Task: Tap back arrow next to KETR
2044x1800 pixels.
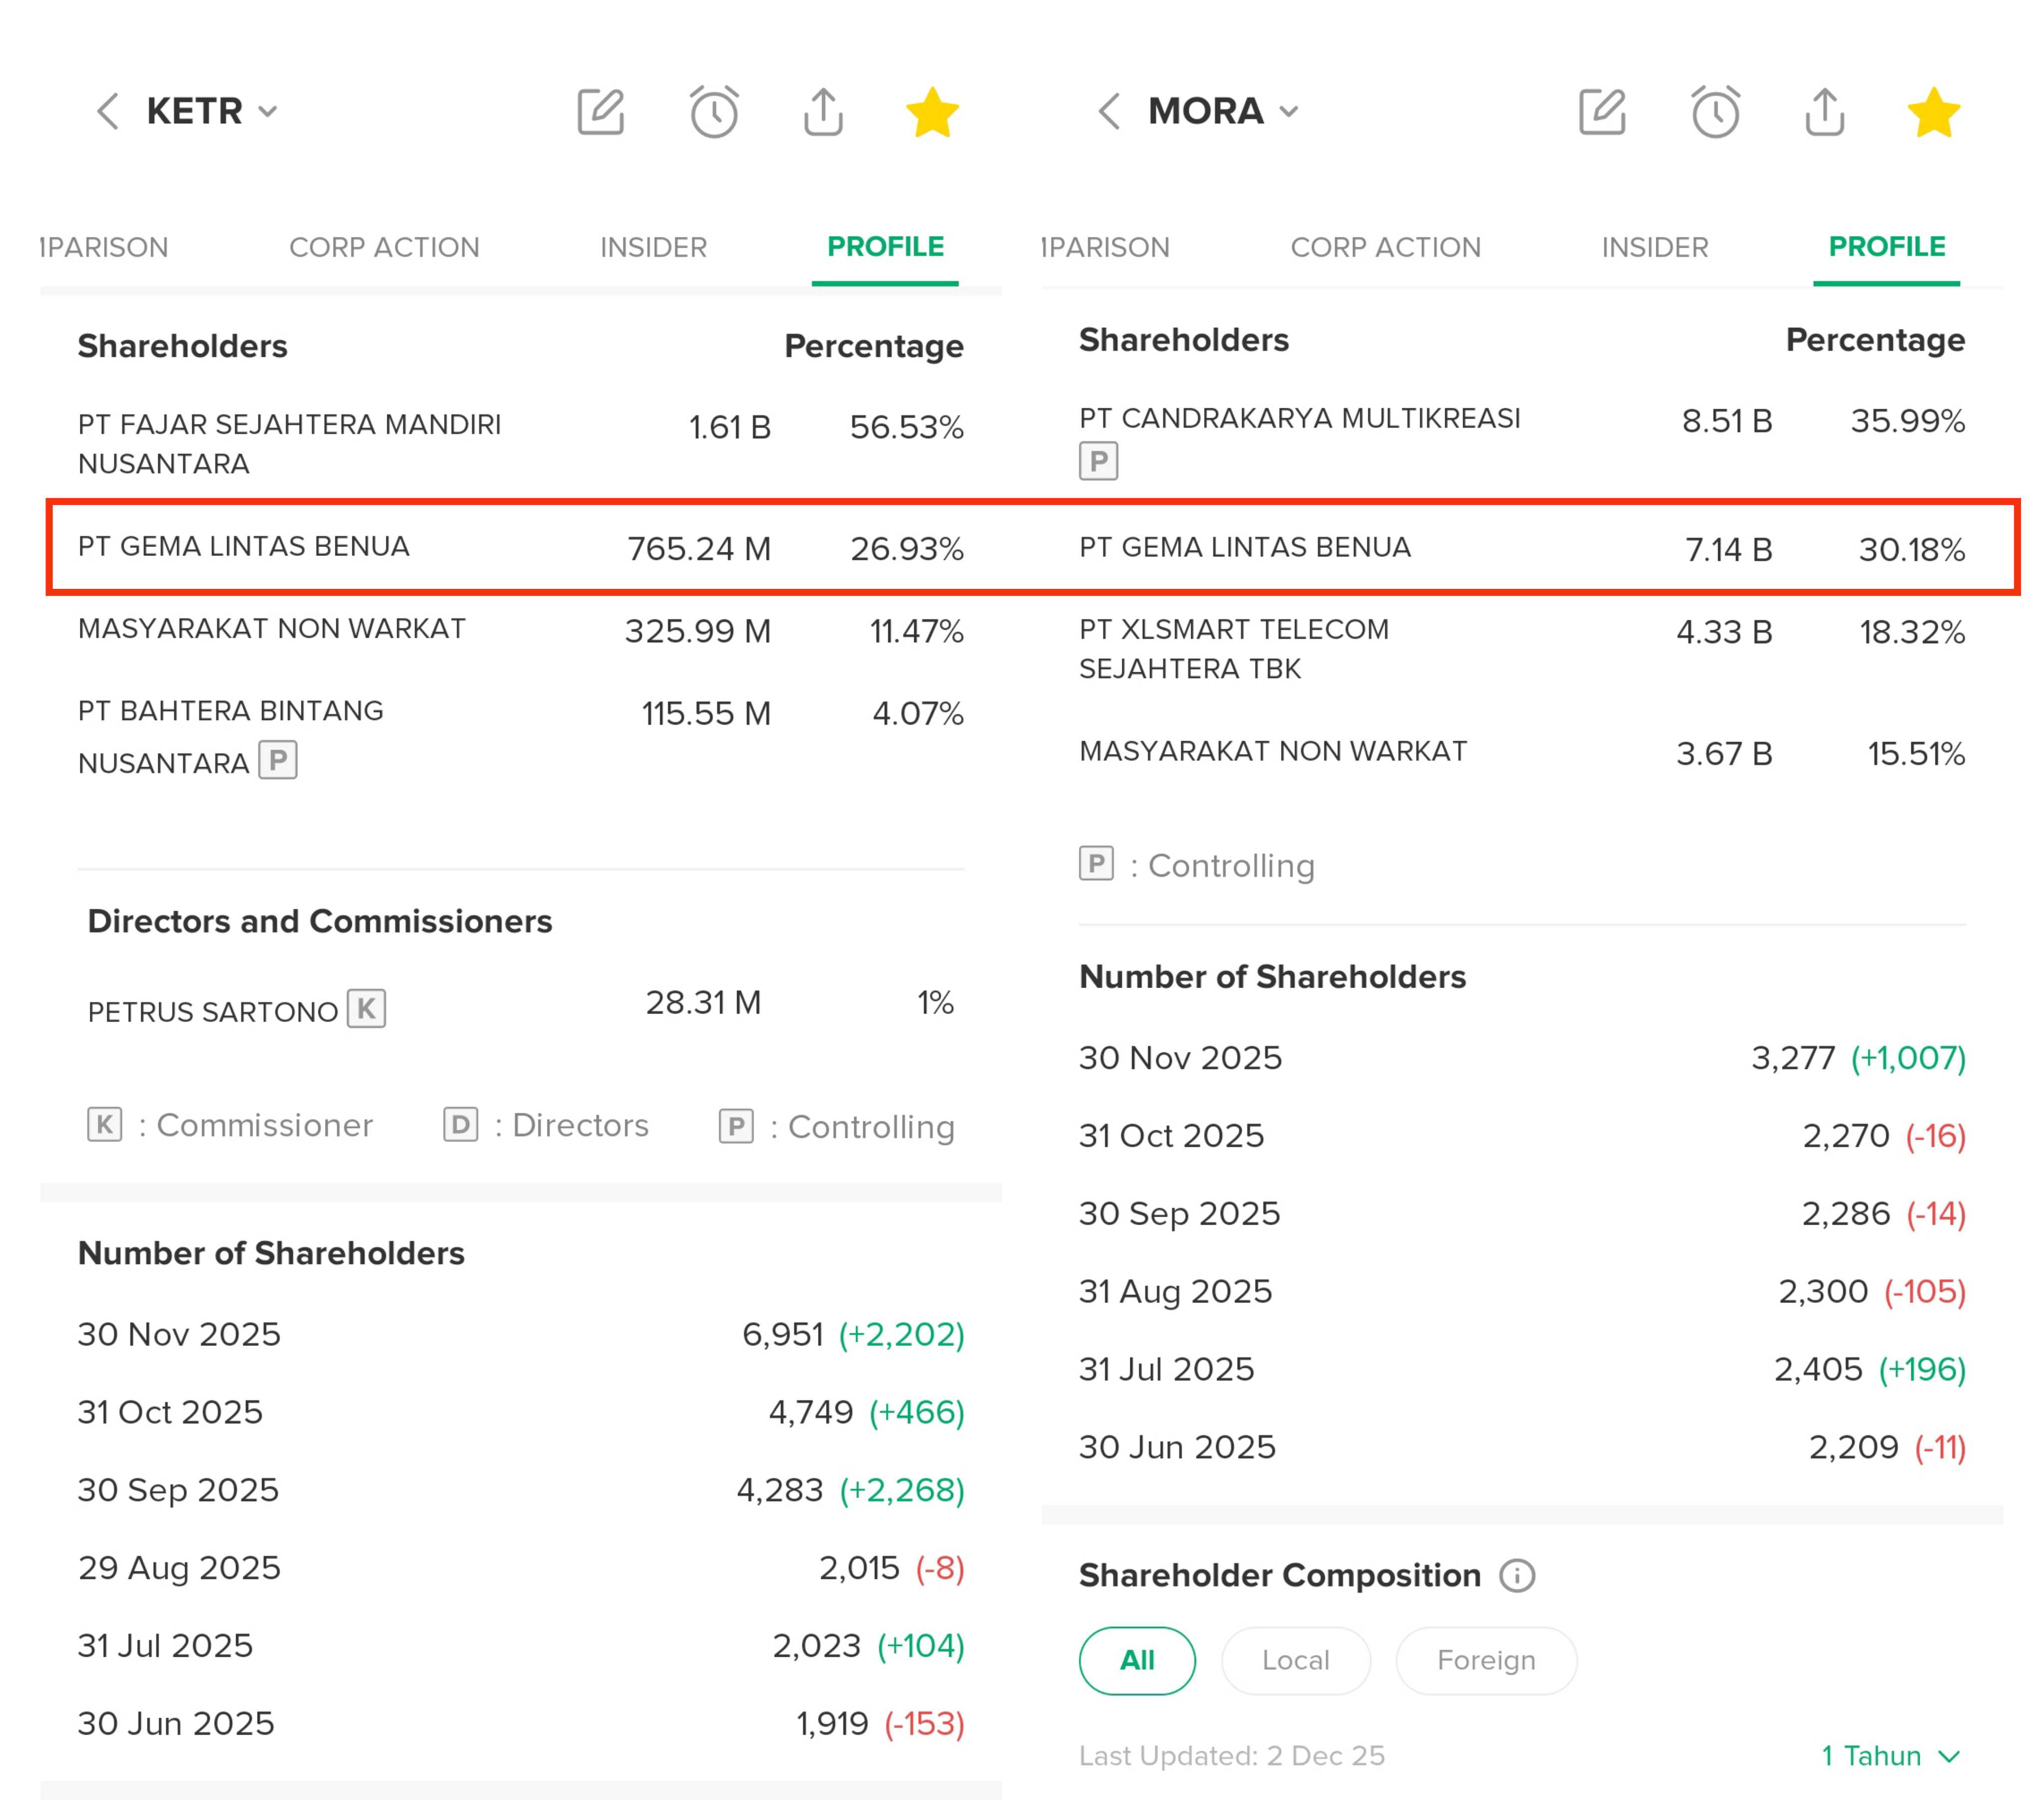Action: 108,111
